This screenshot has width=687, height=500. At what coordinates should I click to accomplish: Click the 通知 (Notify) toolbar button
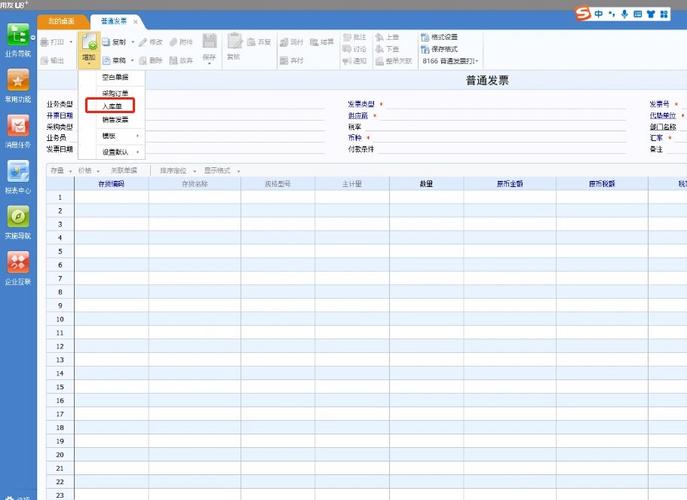(354, 61)
